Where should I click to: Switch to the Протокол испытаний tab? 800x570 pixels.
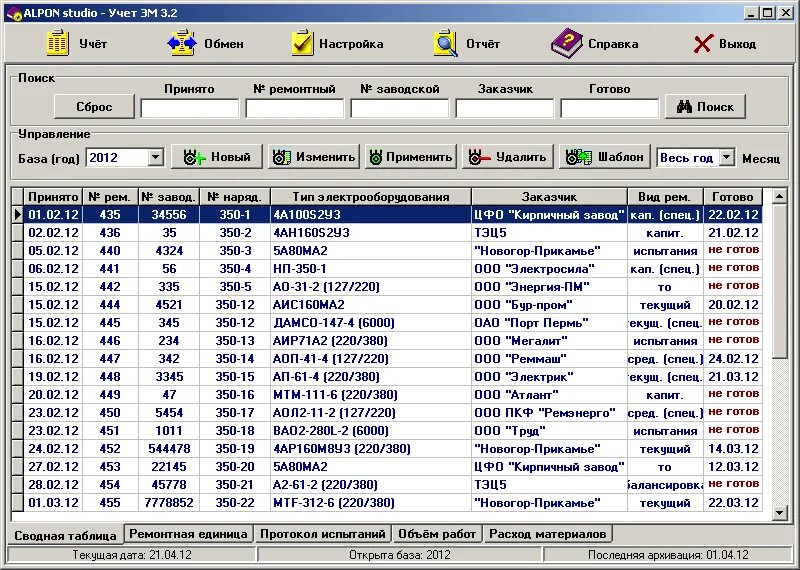click(322, 534)
